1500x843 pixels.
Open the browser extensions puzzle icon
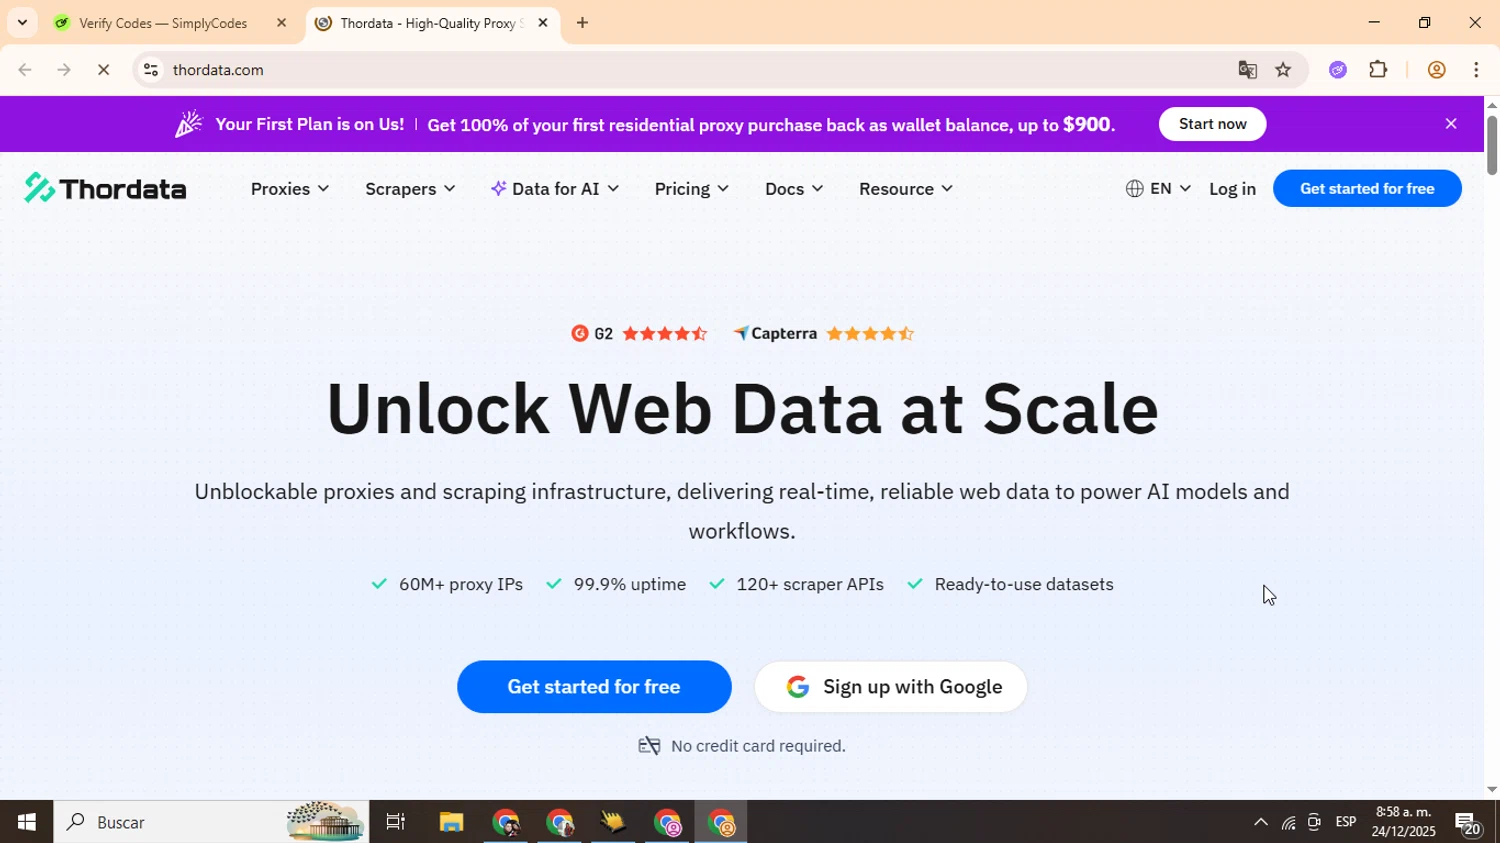(1378, 70)
